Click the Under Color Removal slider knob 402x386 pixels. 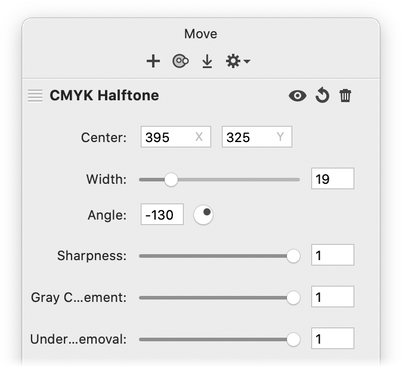click(x=293, y=340)
